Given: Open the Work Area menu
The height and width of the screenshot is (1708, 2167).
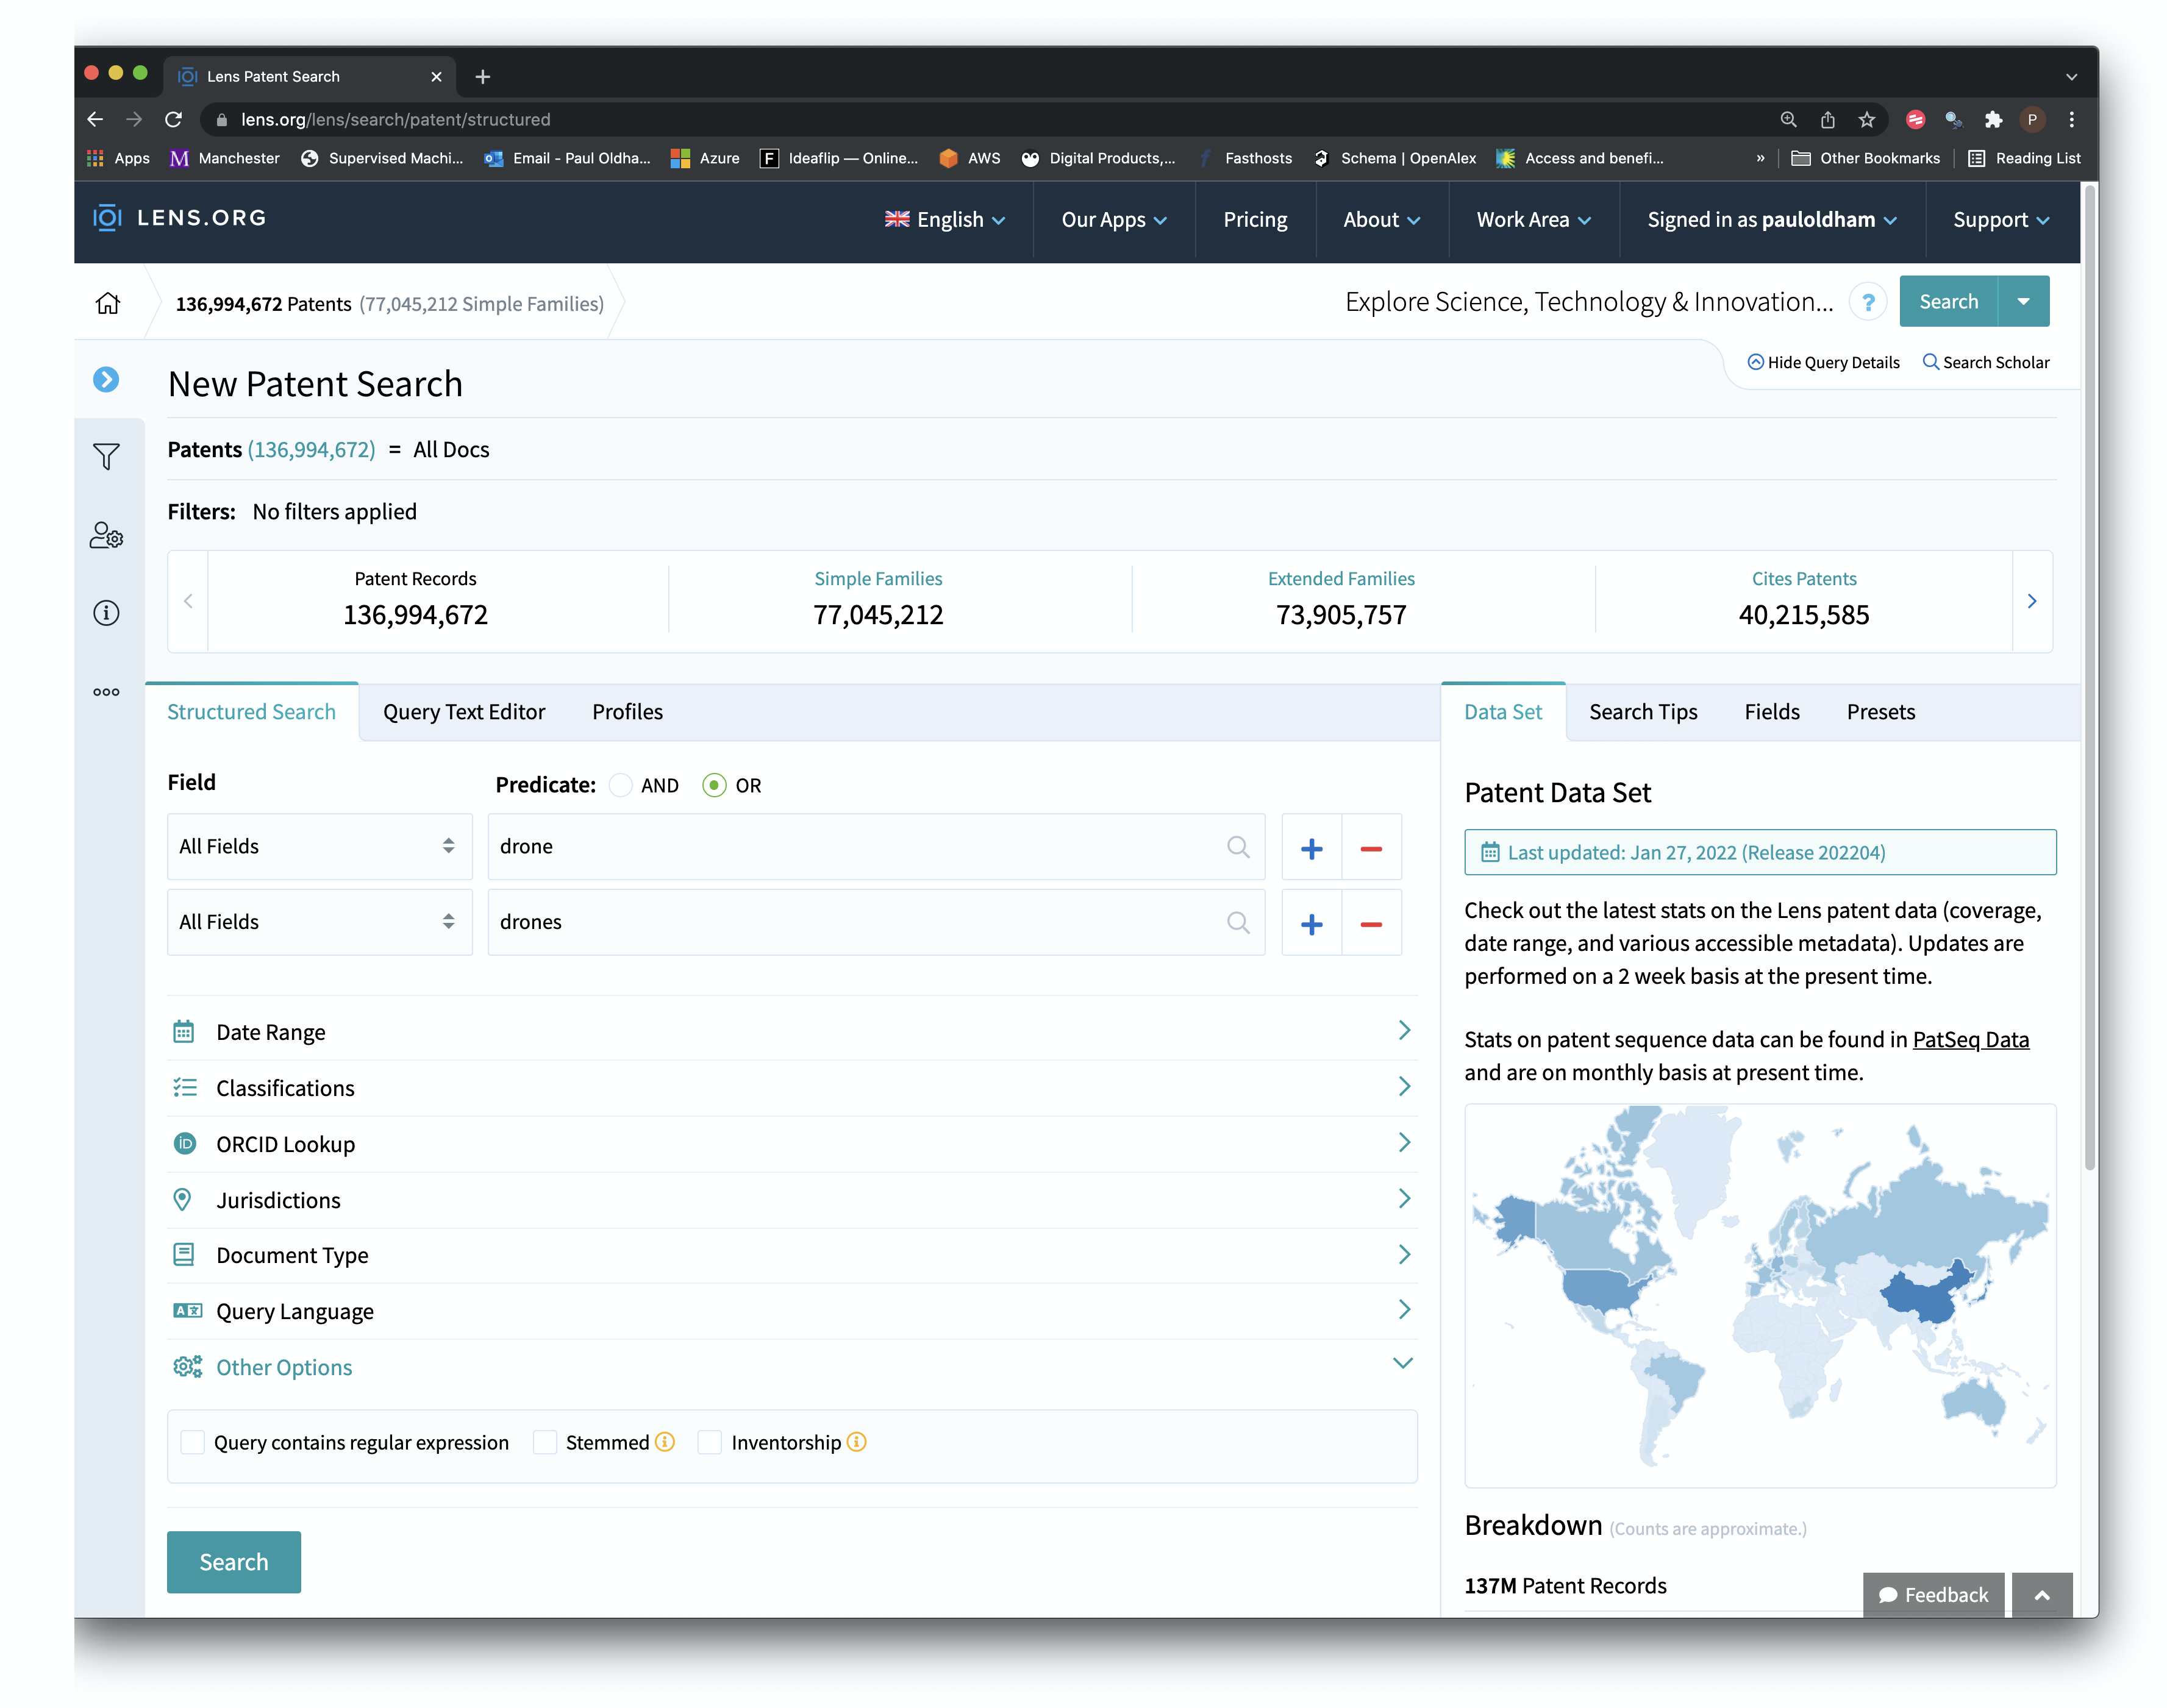Looking at the screenshot, I should point(1533,220).
